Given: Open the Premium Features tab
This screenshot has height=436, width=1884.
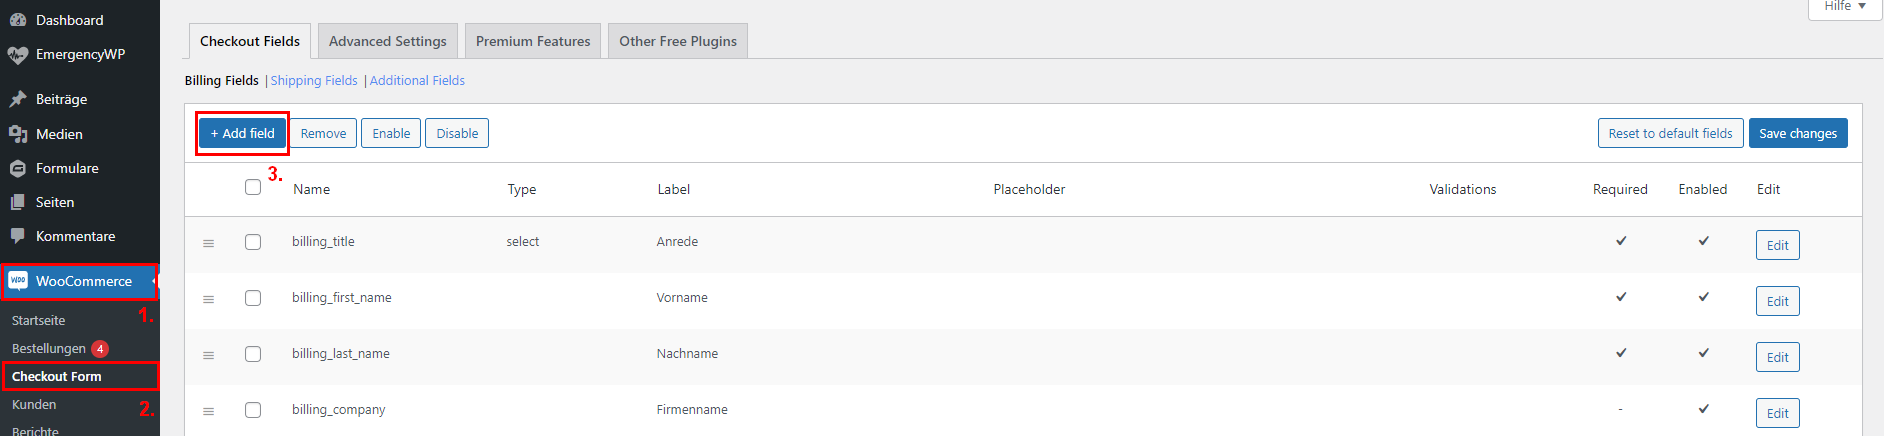Looking at the screenshot, I should pos(533,41).
